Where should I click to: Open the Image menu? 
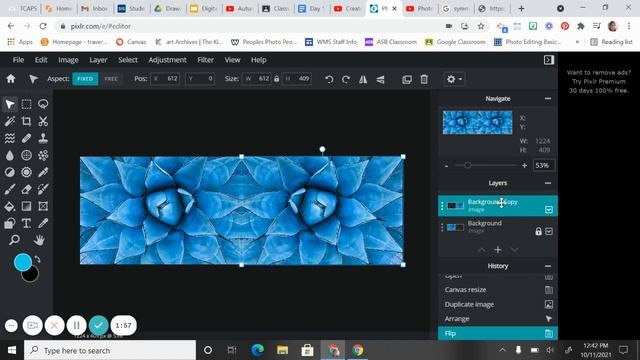tap(68, 60)
